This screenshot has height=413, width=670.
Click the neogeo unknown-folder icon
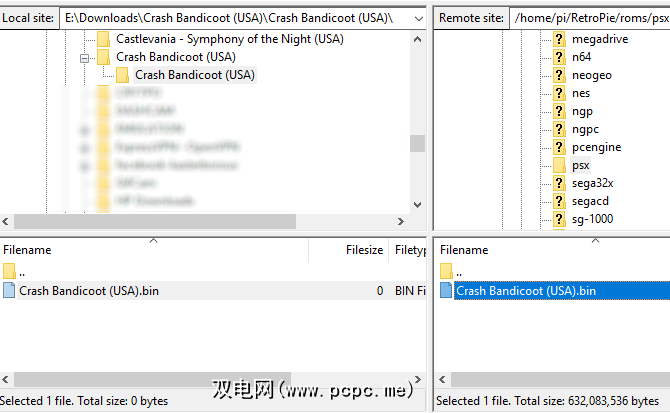click(x=559, y=75)
